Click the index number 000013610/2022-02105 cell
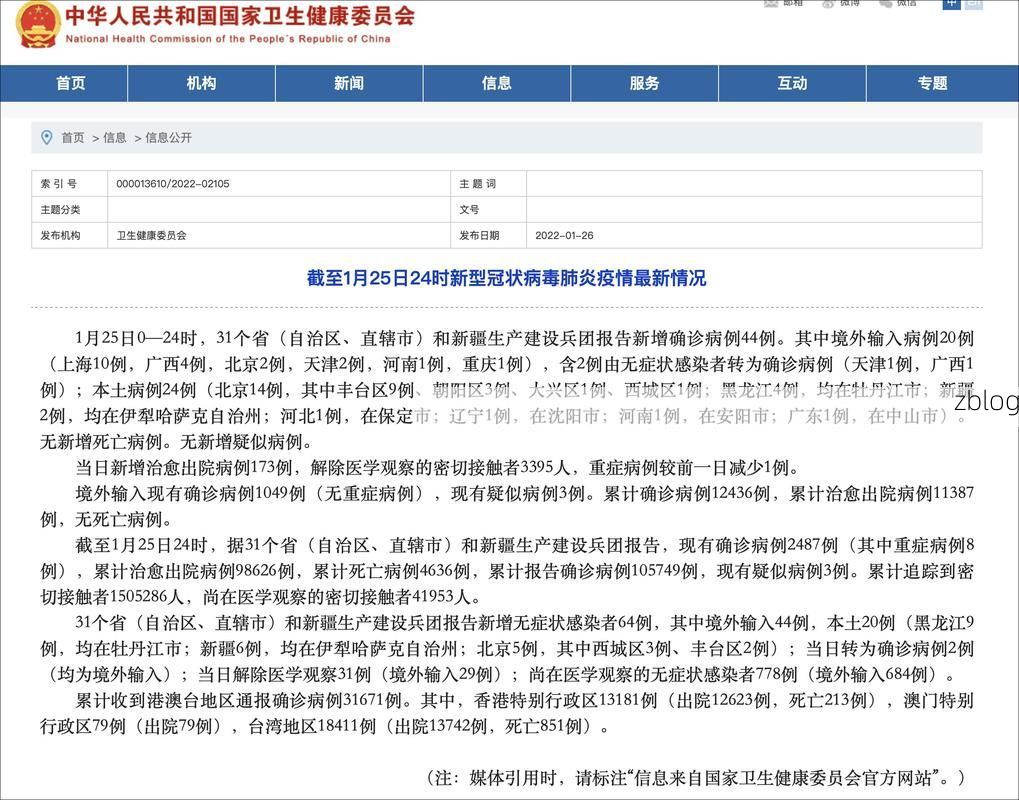 click(x=173, y=184)
